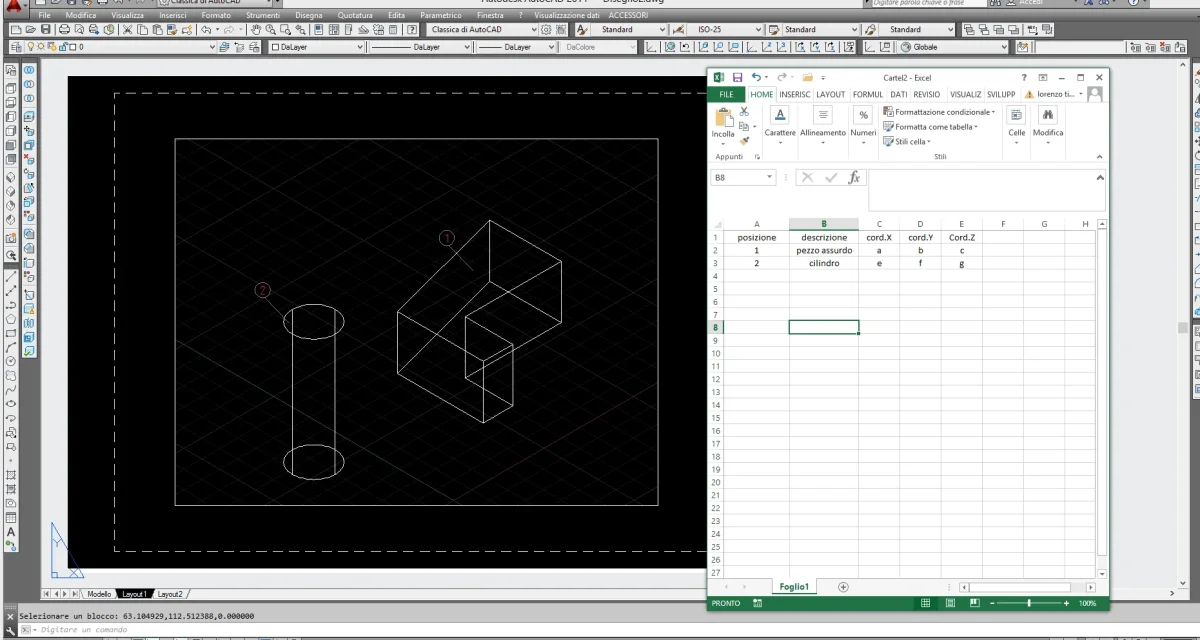This screenshot has height=640, width=1200.
Task: Open the Allineamento group in Excel
Action: pos(823,125)
